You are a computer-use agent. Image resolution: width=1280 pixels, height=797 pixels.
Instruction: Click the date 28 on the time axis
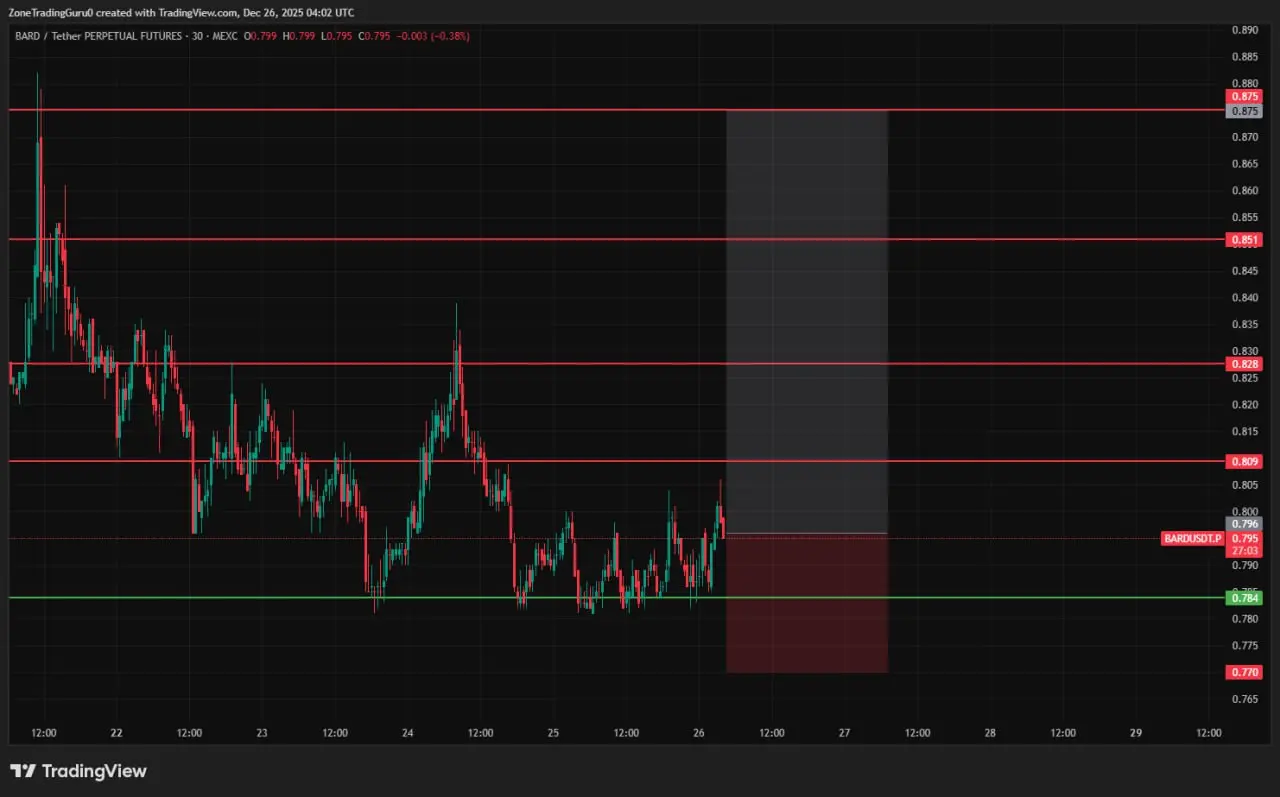(x=990, y=733)
